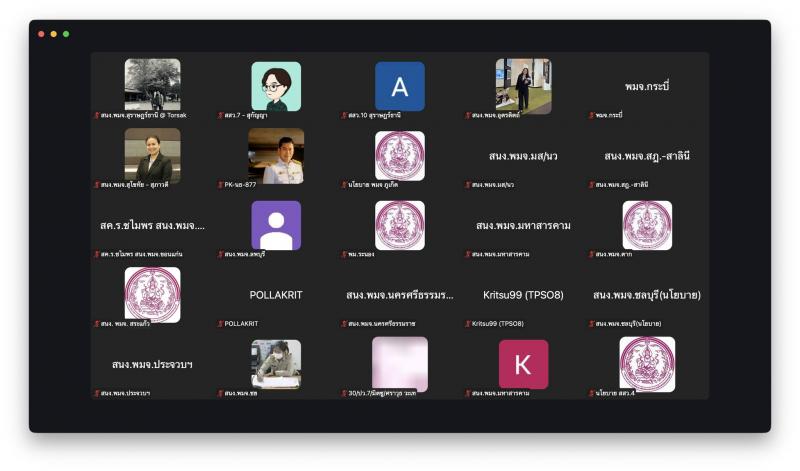
Task: Click muted mic icon beside Kritsu99 (TPSO8) label
Action: [468, 324]
